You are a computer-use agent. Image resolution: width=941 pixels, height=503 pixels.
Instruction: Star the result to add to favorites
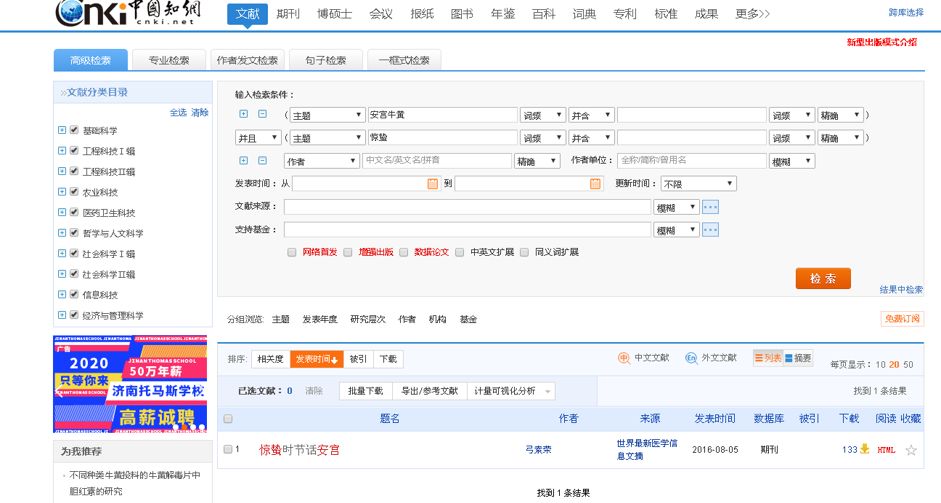pos(911,450)
